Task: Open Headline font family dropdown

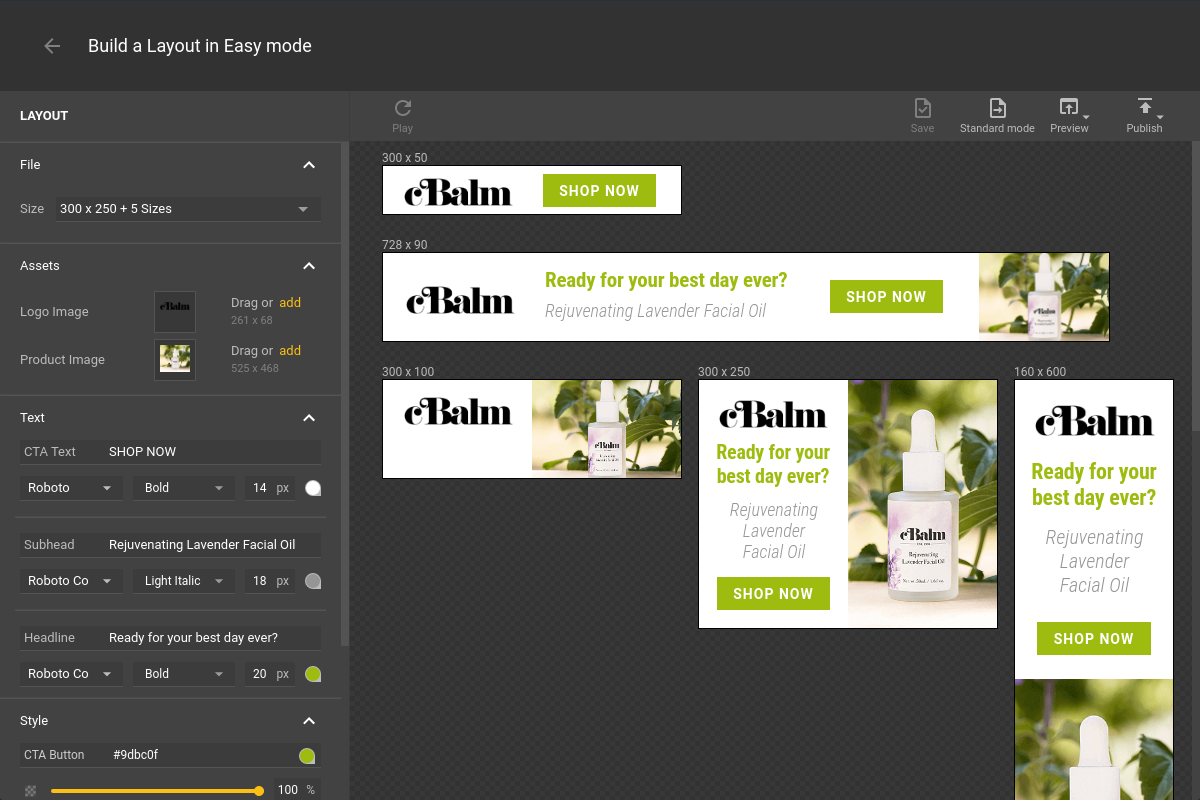Action: point(71,674)
